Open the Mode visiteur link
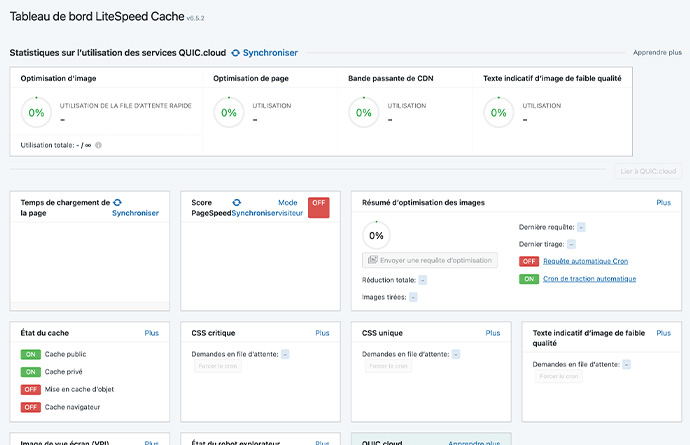Viewport: 690px width, 445px height. [288, 207]
